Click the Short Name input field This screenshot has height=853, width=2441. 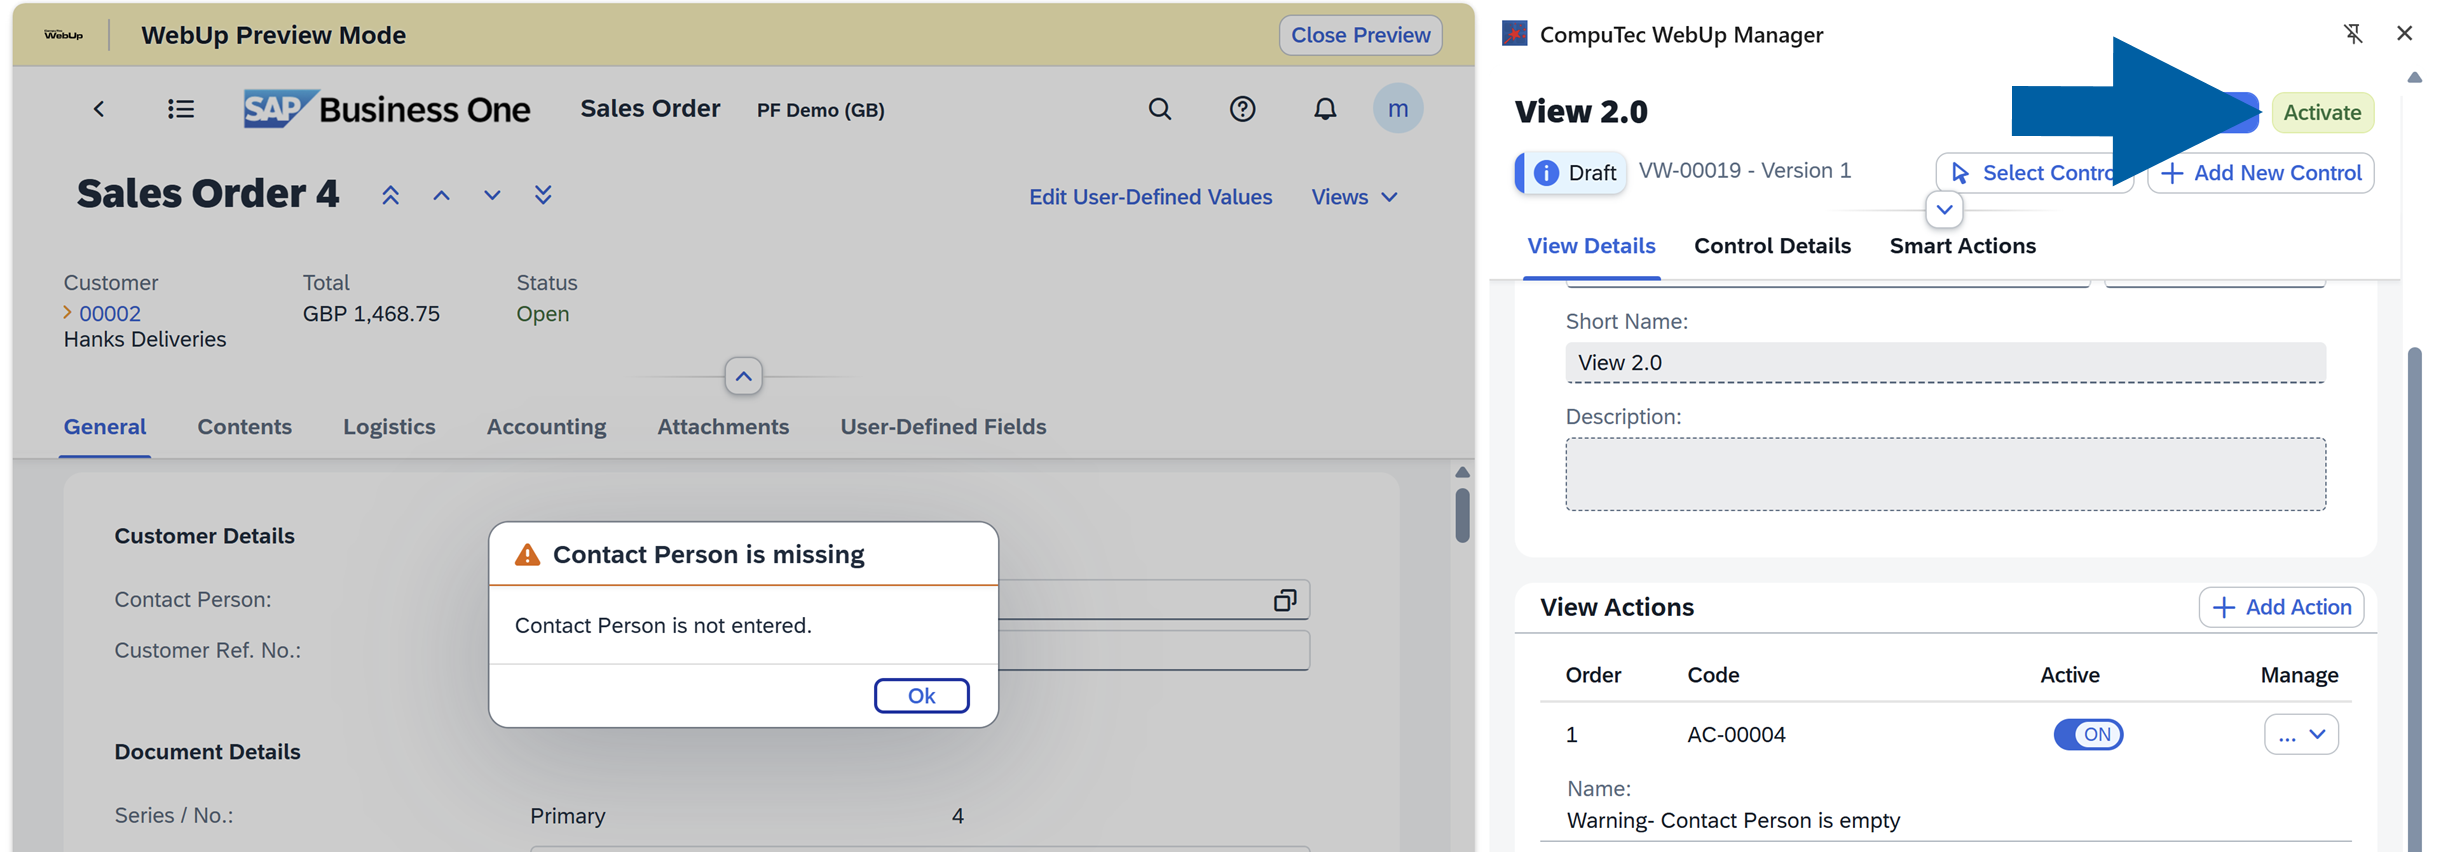click(x=1945, y=363)
